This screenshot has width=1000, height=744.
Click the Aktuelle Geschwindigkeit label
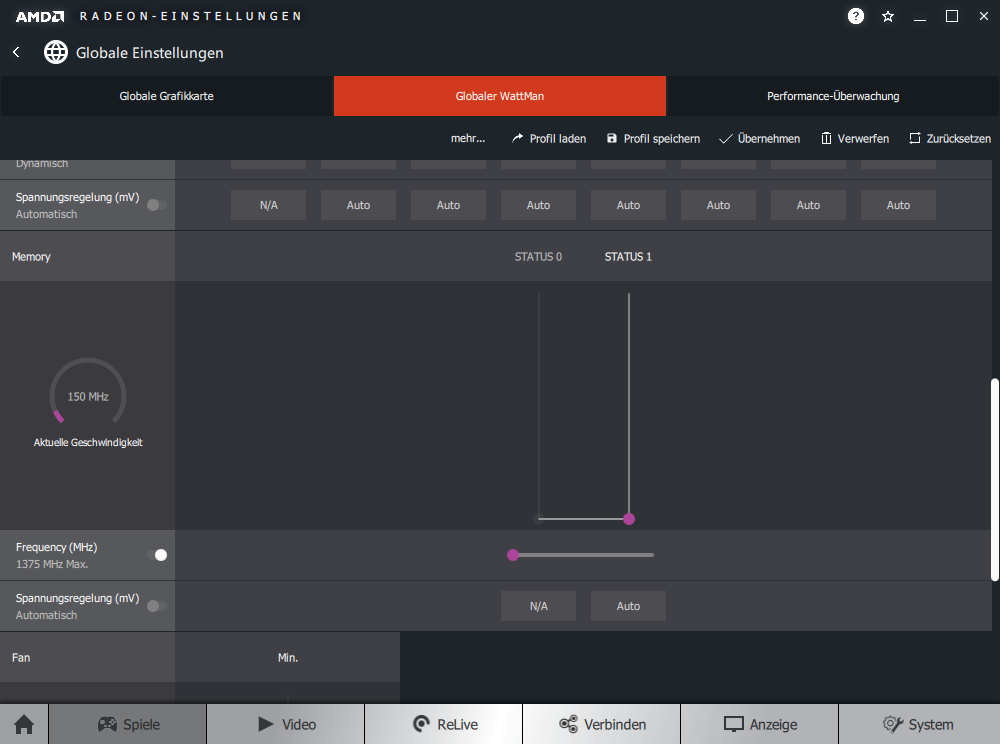click(88, 442)
